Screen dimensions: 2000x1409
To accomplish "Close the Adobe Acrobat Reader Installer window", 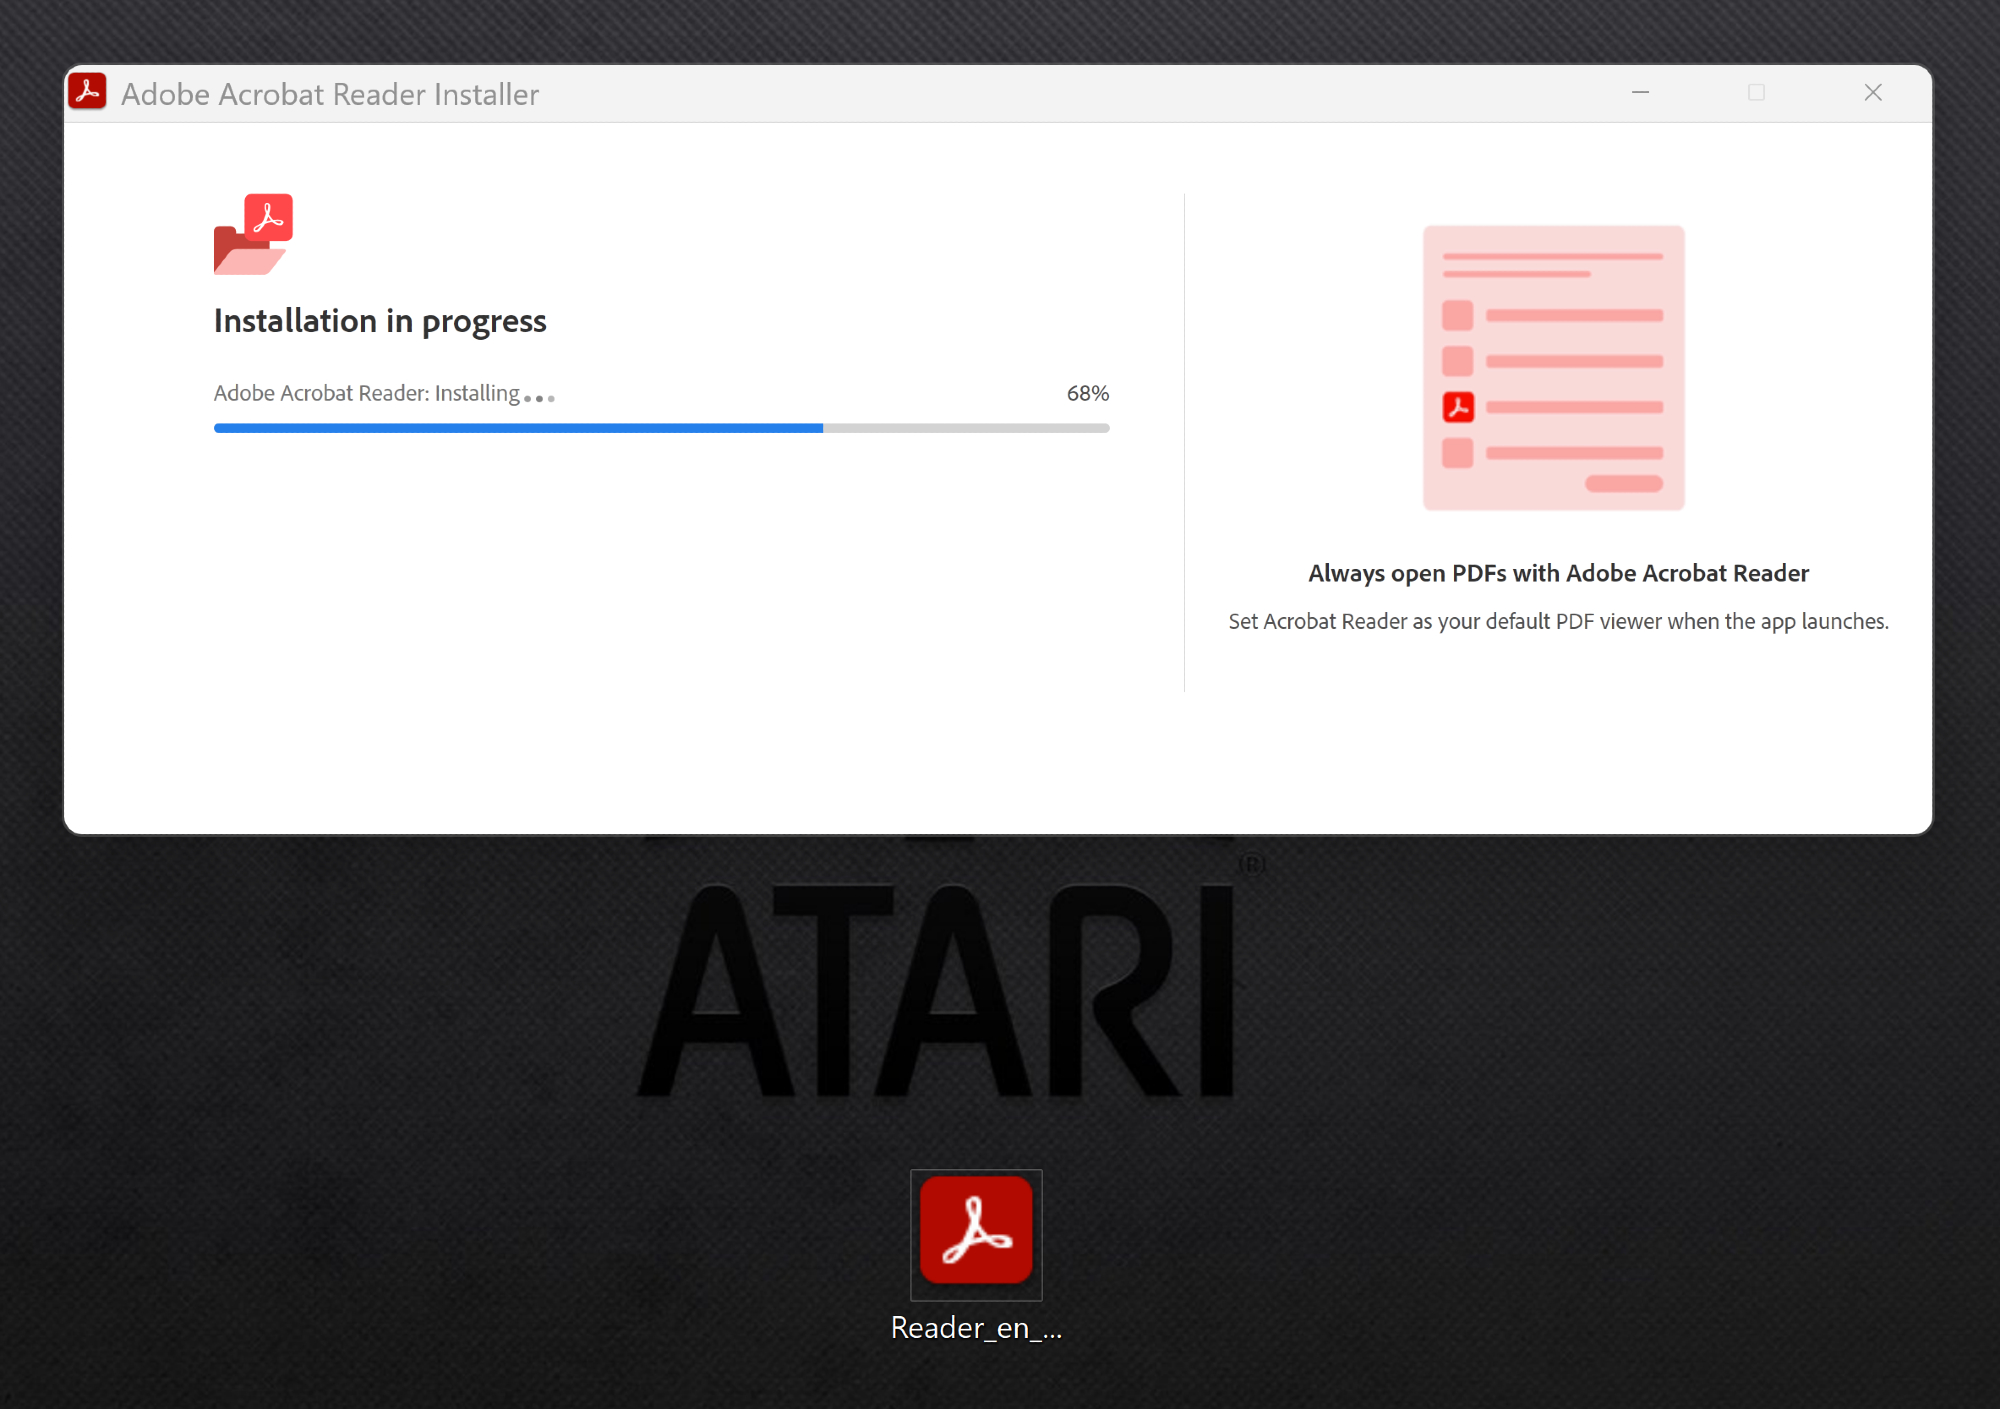I will click(x=1873, y=93).
